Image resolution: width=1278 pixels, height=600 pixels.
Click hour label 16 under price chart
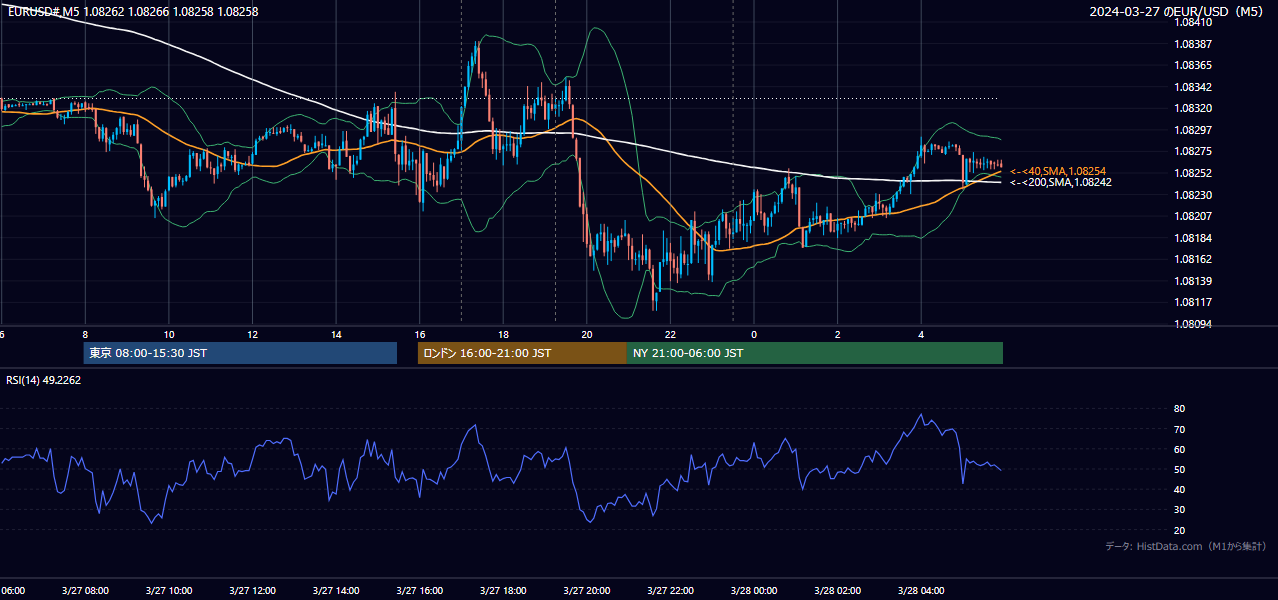click(420, 335)
